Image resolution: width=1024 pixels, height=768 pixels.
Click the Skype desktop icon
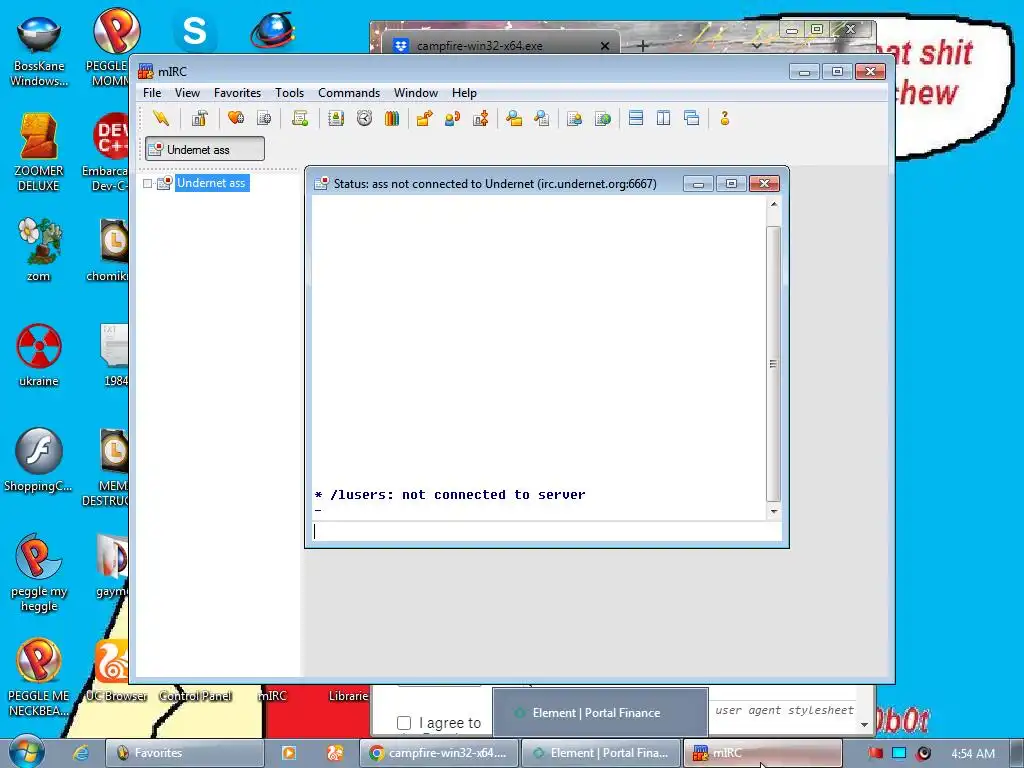[x=194, y=31]
